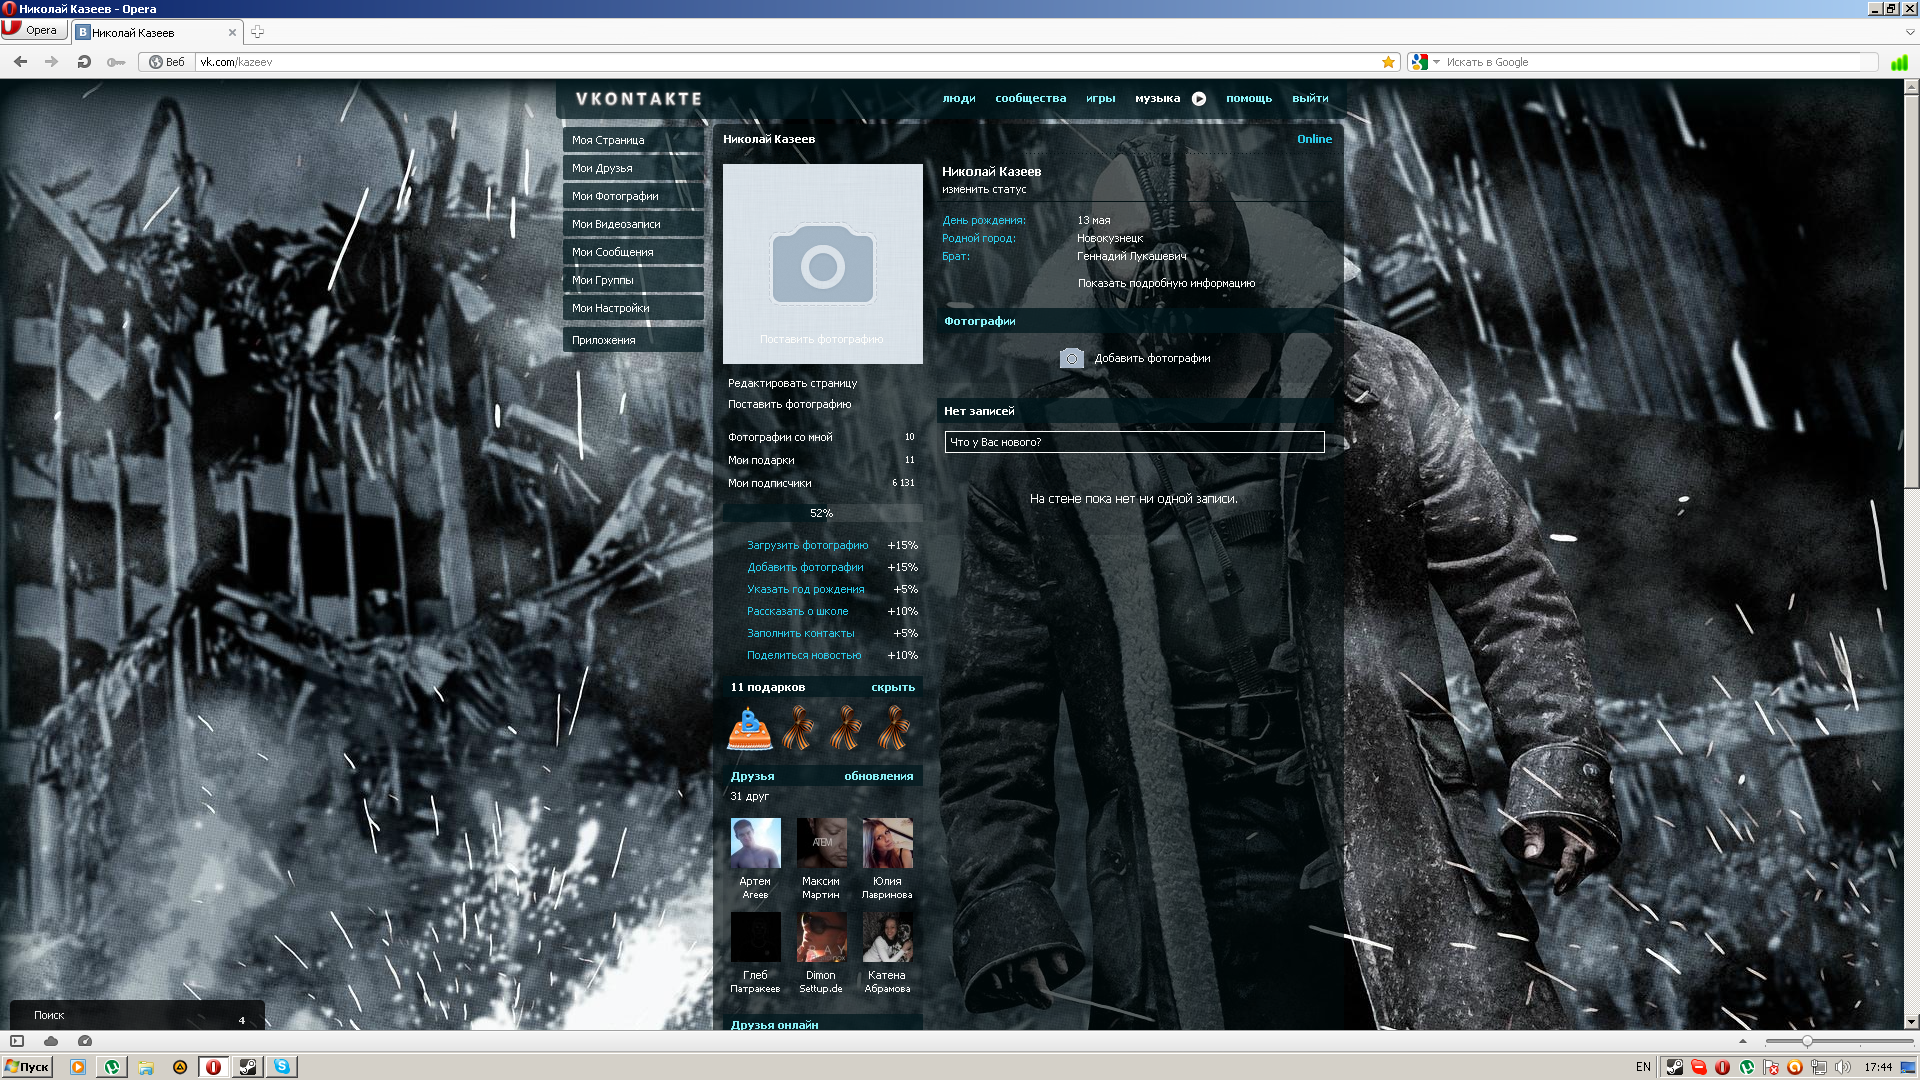Image resolution: width=1920 pixels, height=1080 pixels.
Task: Open Skype from the taskbar
Action: 282,1067
